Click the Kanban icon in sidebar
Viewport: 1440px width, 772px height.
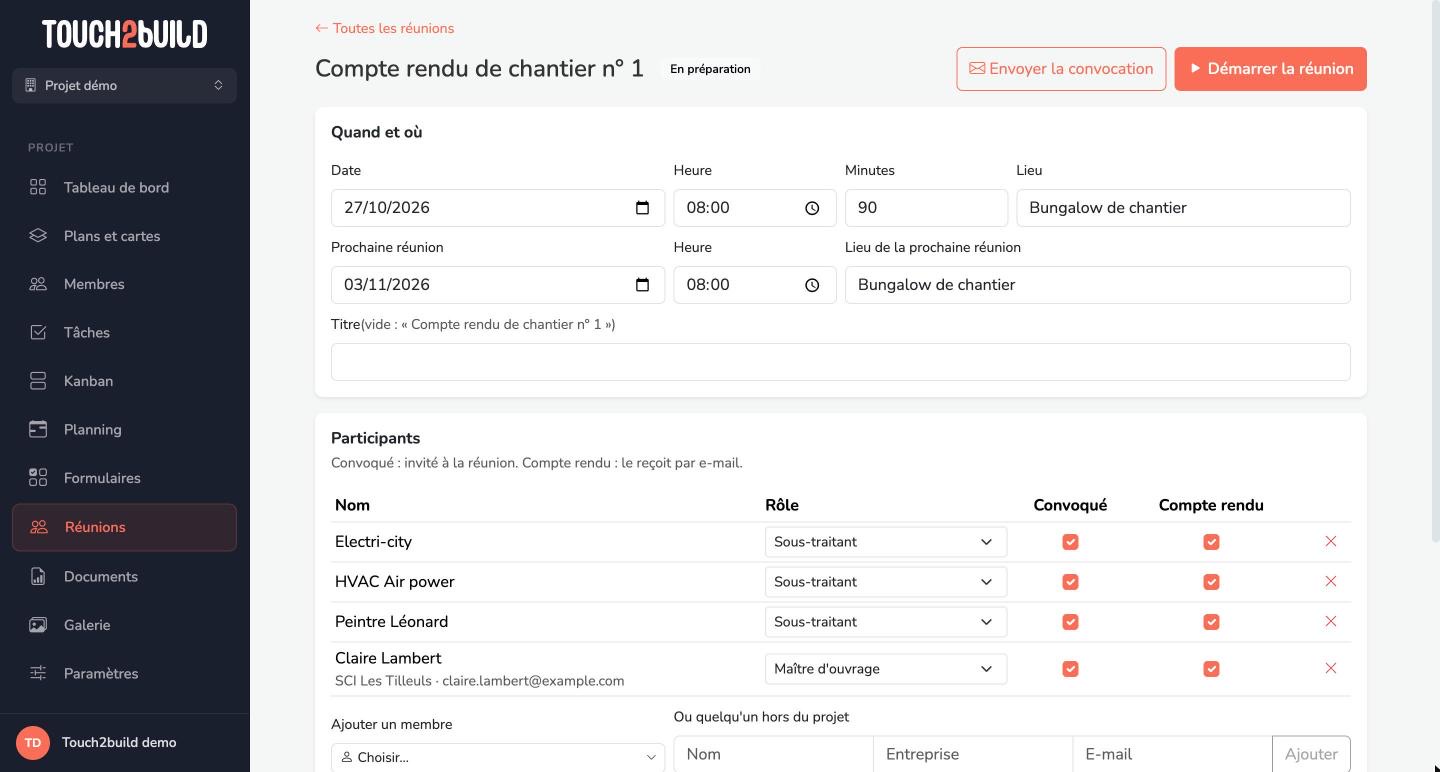[x=38, y=381]
